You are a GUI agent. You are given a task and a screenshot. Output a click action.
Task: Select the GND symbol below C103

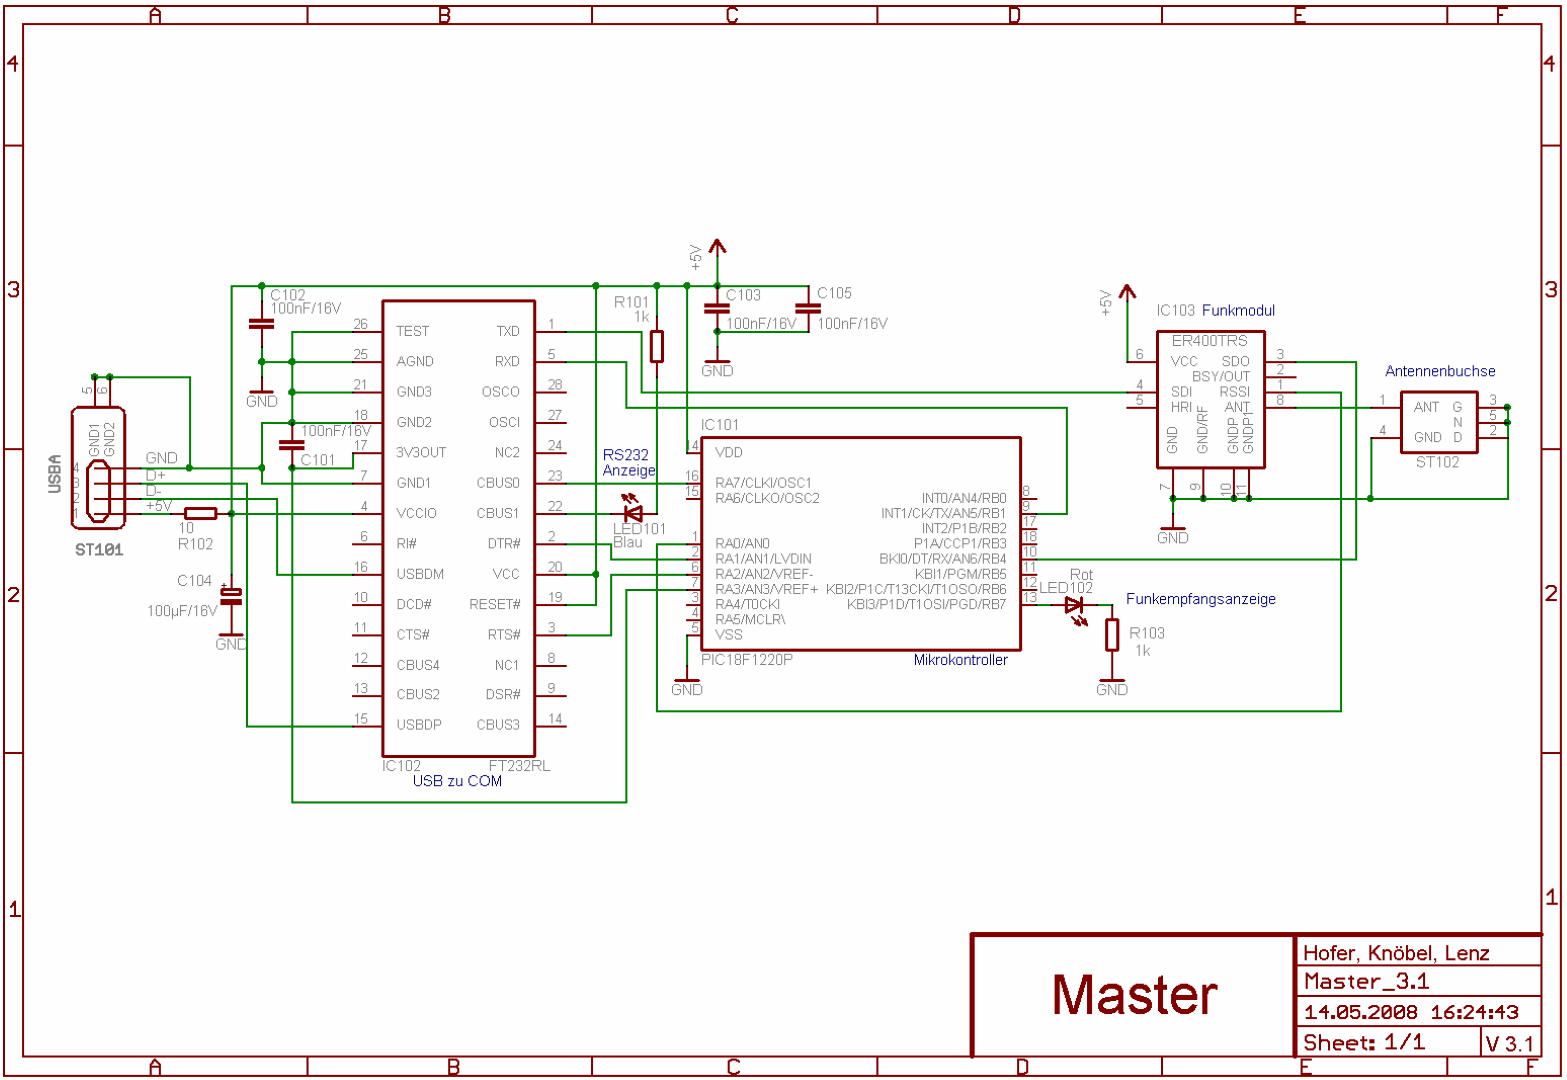717,366
